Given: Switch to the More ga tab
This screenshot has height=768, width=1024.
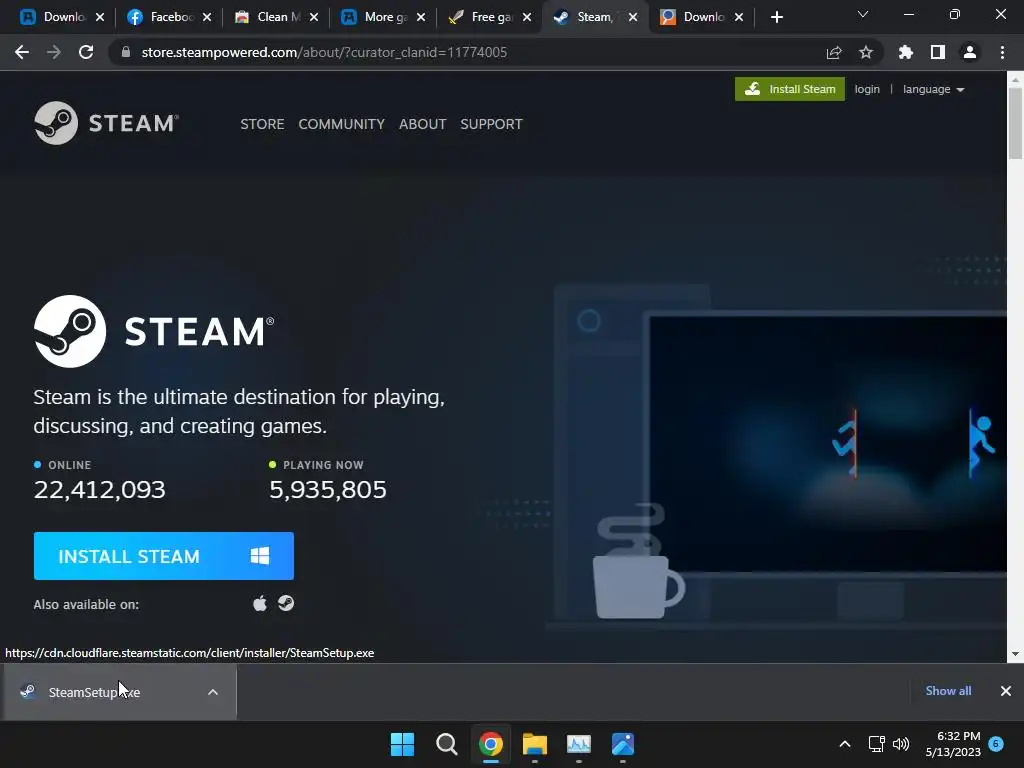Looking at the screenshot, I should click(x=384, y=17).
